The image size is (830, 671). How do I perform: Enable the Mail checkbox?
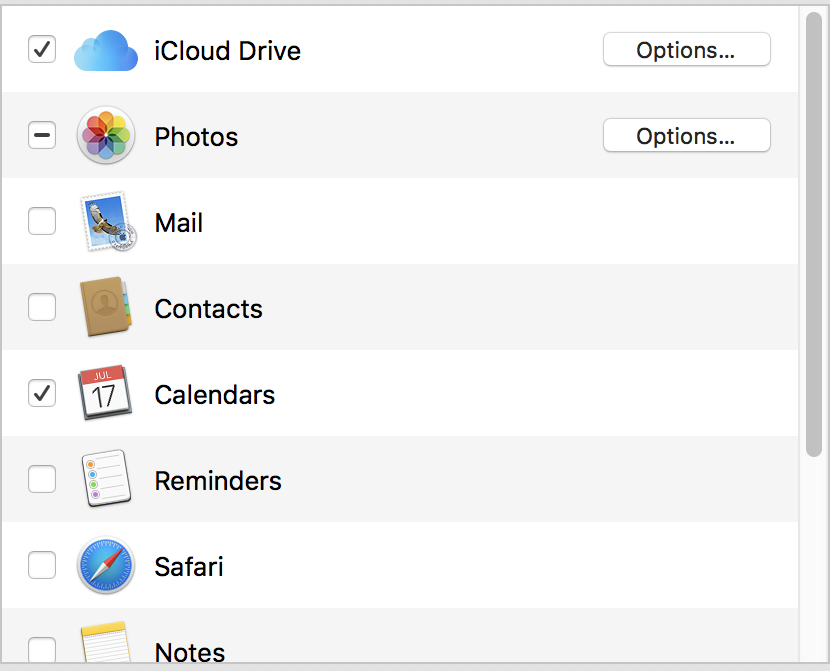coord(42,221)
